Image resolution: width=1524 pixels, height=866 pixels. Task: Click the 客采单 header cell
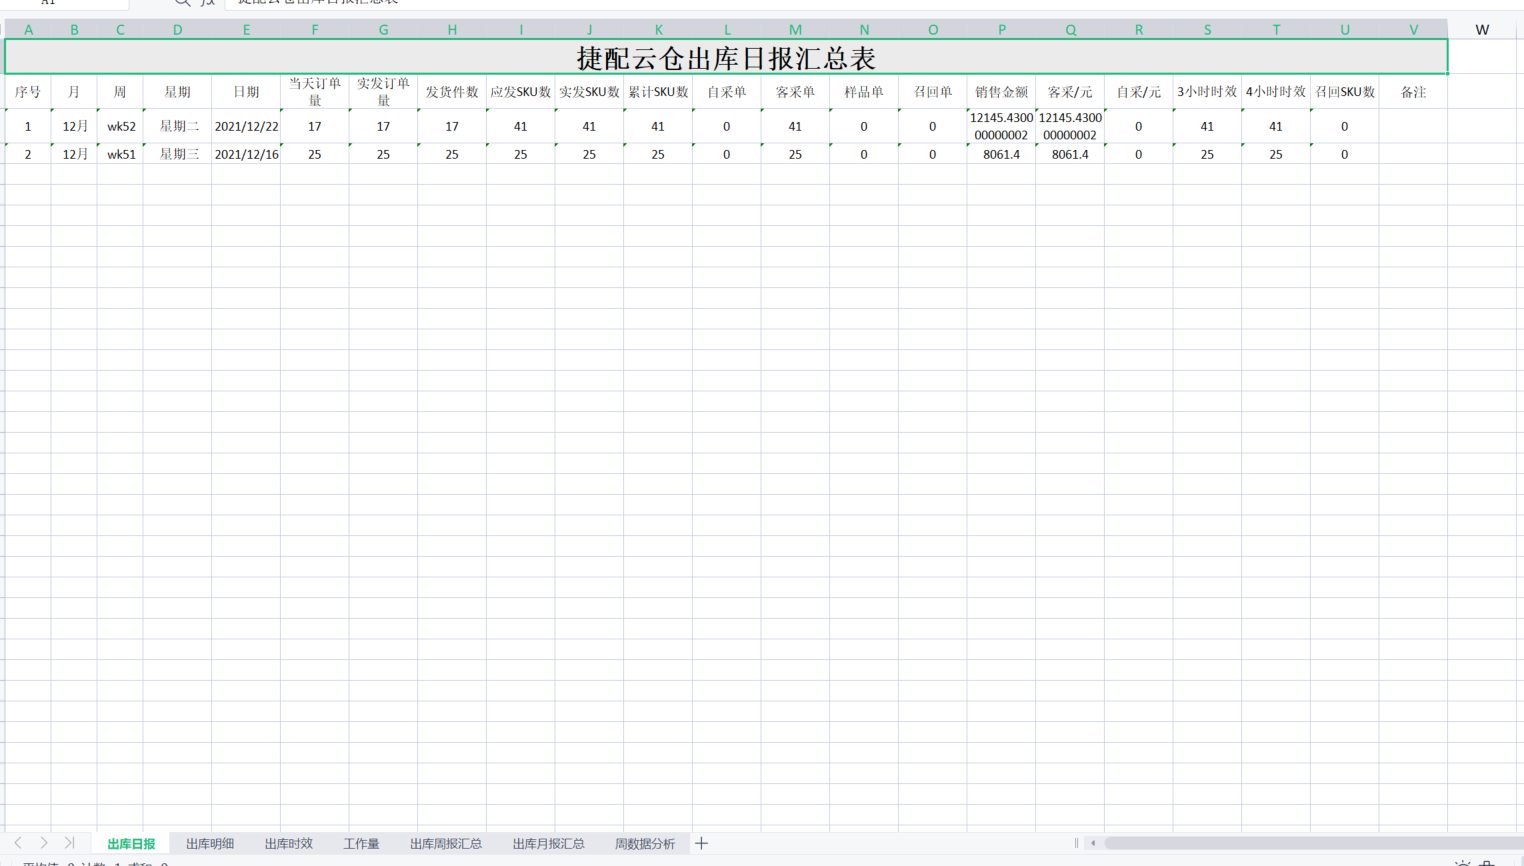pyautogui.click(x=795, y=92)
